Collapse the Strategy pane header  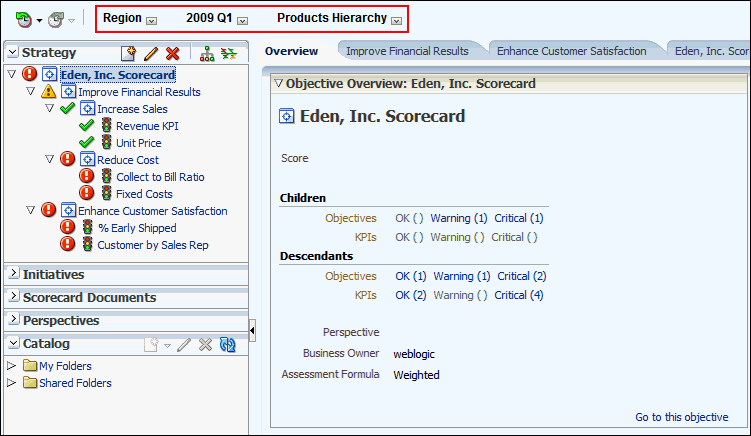13,52
